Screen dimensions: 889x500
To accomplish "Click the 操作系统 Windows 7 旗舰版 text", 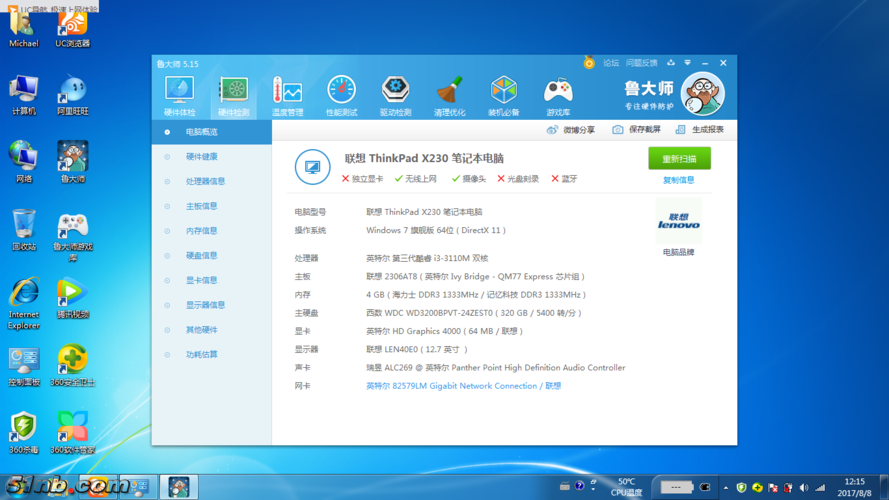I will tap(435, 231).
